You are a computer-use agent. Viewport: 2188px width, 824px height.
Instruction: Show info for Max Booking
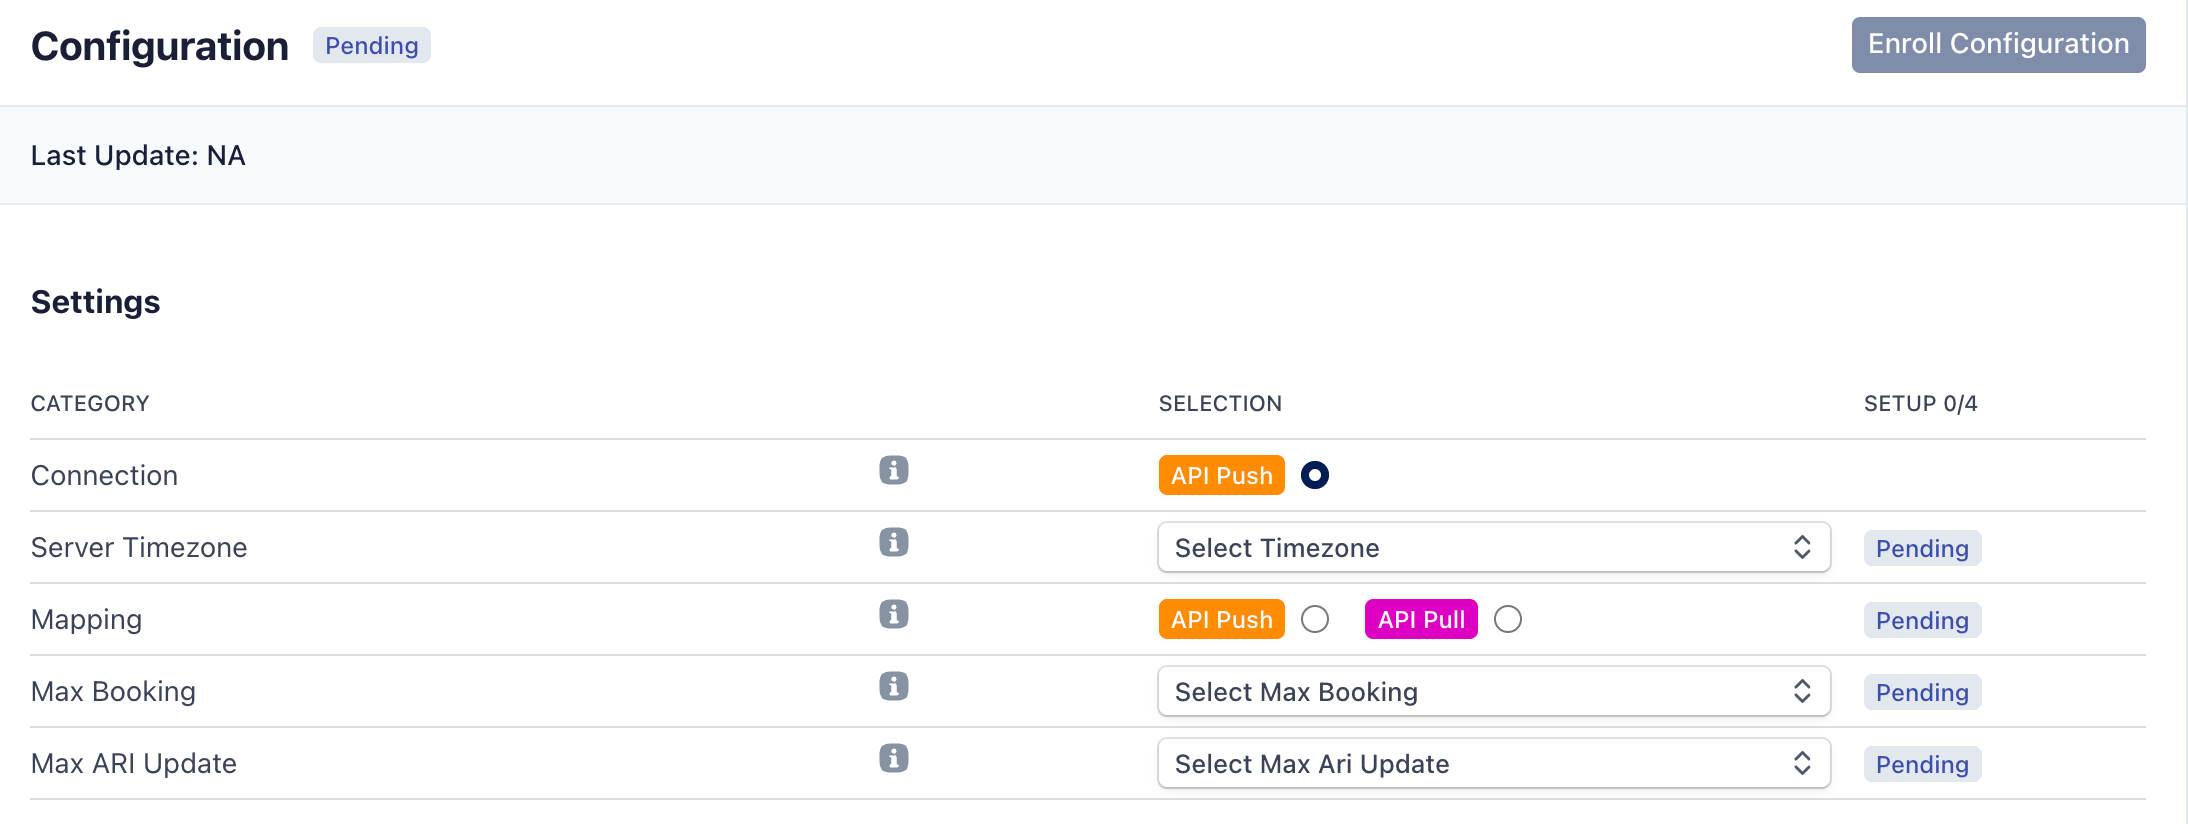point(893,686)
